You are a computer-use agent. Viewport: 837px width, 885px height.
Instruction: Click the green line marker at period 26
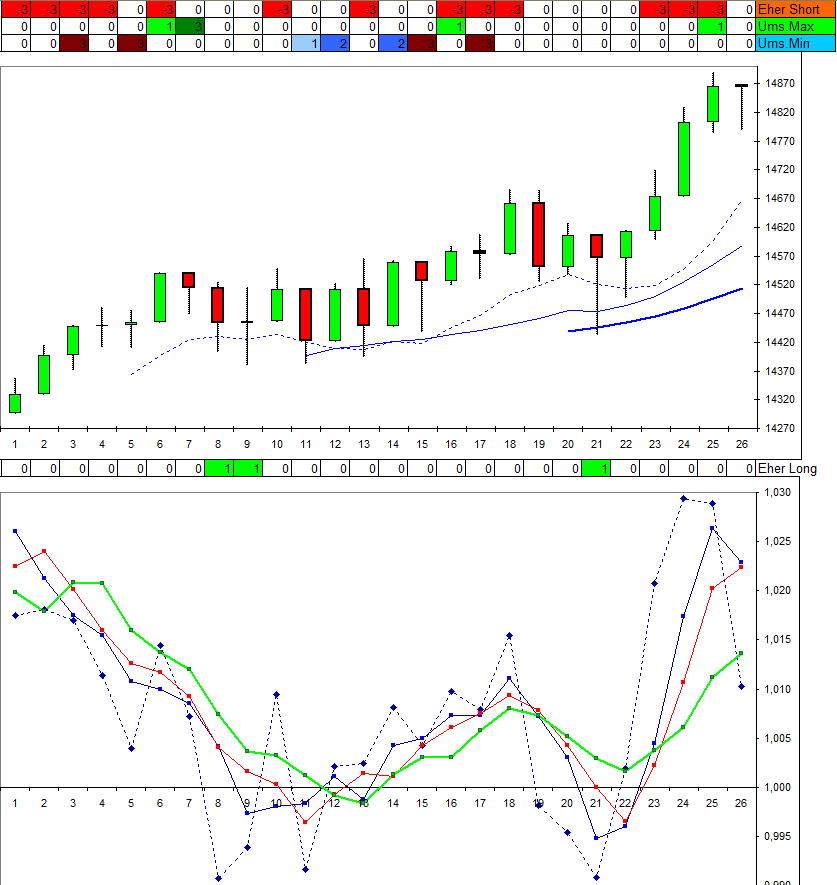pyautogui.click(x=741, y=653)
